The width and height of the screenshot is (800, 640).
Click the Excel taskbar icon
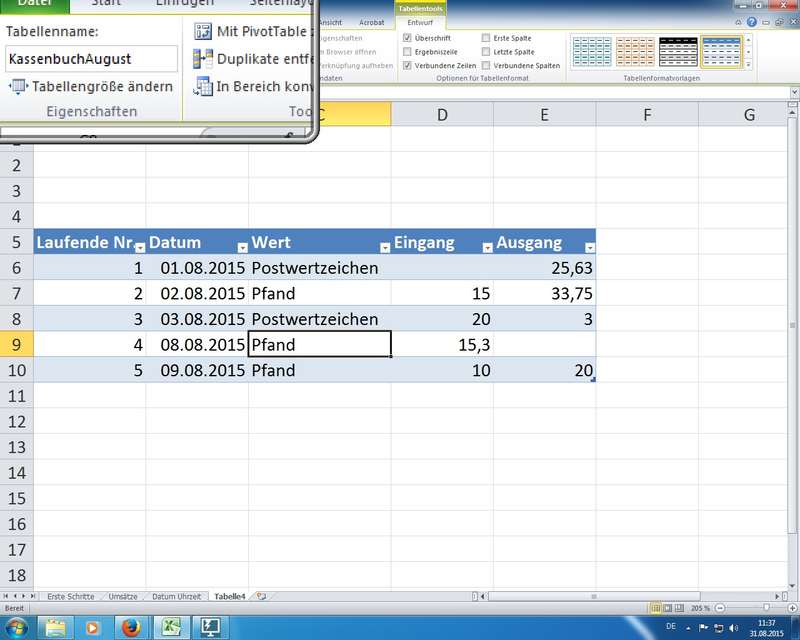pos(171,627)
